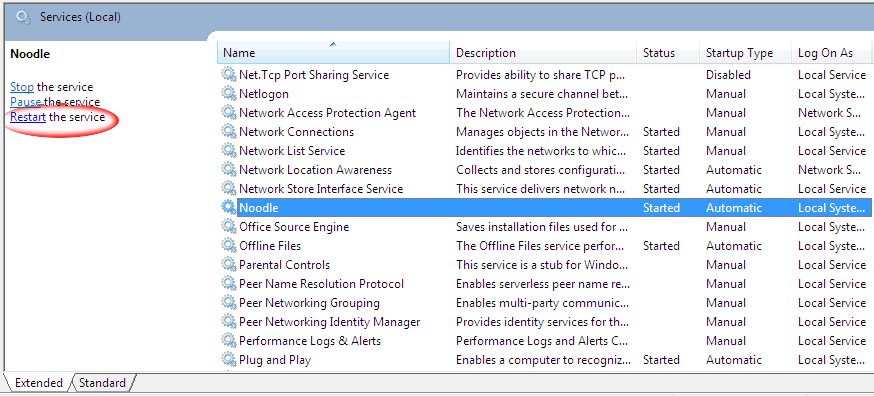
Task: Click Automatic startup type in Noodle row
Action: (734, 207)
